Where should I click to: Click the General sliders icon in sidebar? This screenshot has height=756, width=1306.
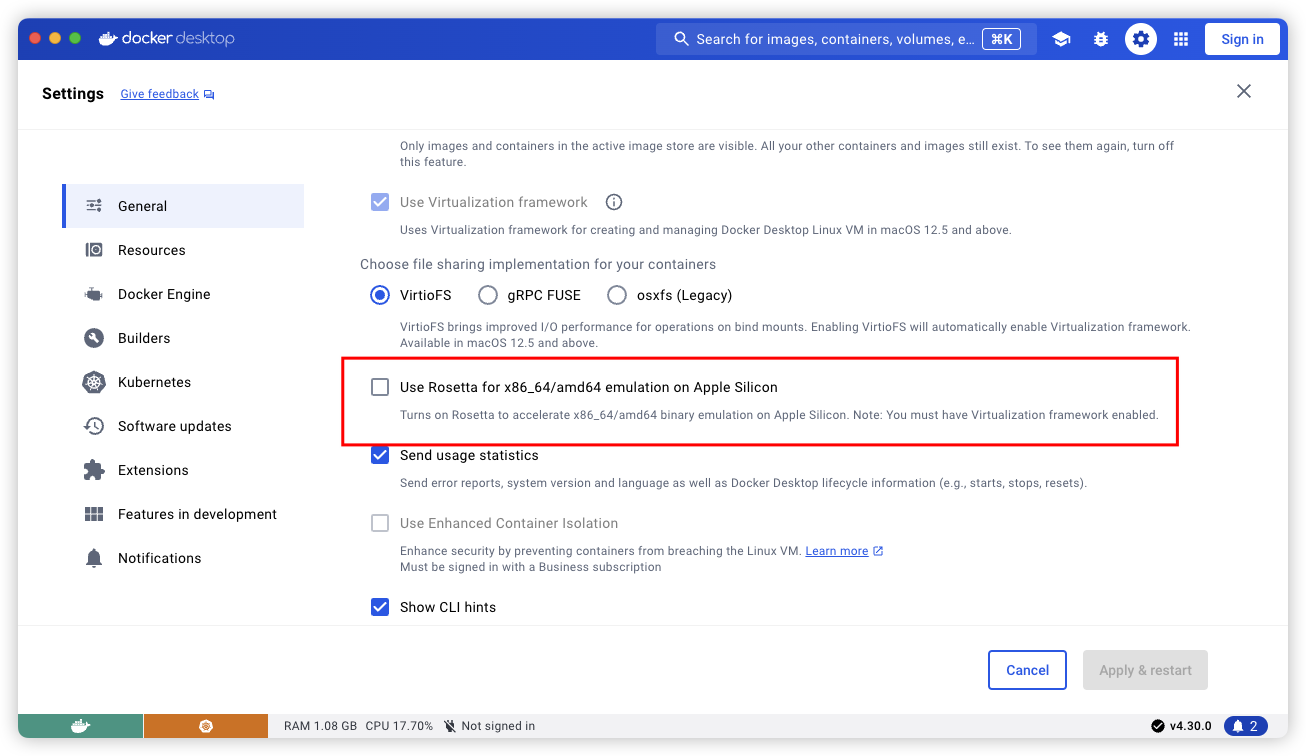[94, 206]
